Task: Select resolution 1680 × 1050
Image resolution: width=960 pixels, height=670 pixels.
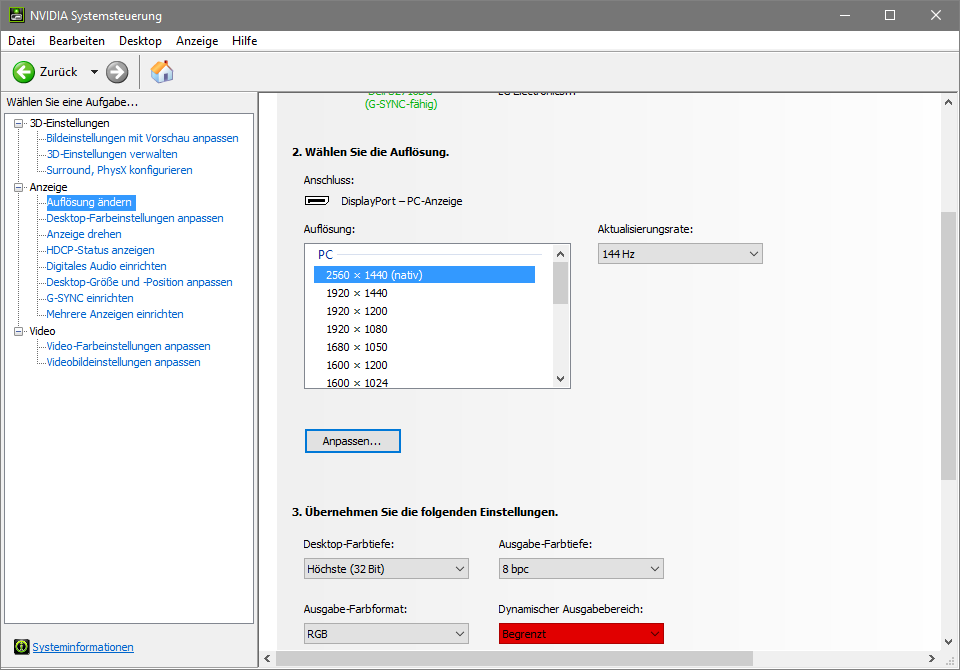Action: (357, 347)
